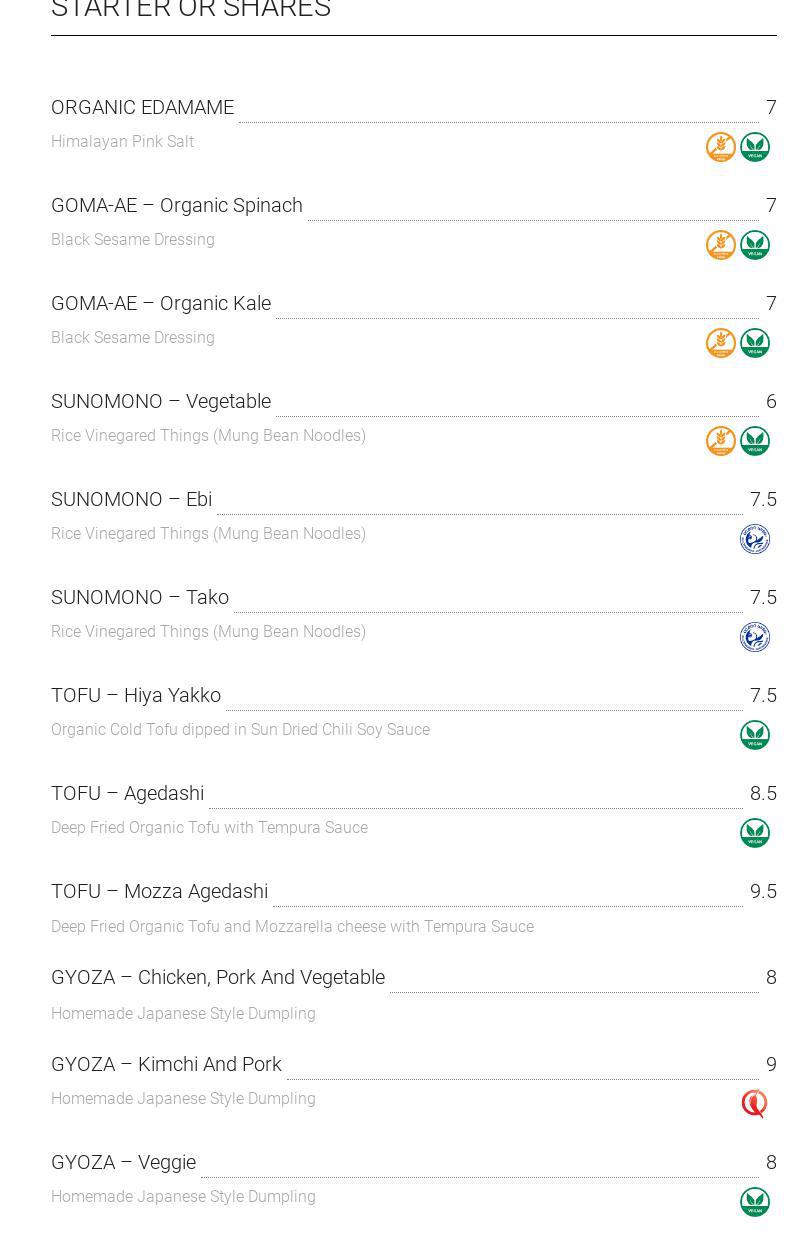The height and width of the screenshot is (1238, 785).
Task: Select the ORGANIC EDAMAME item title
Action: [x=142, y=107]
